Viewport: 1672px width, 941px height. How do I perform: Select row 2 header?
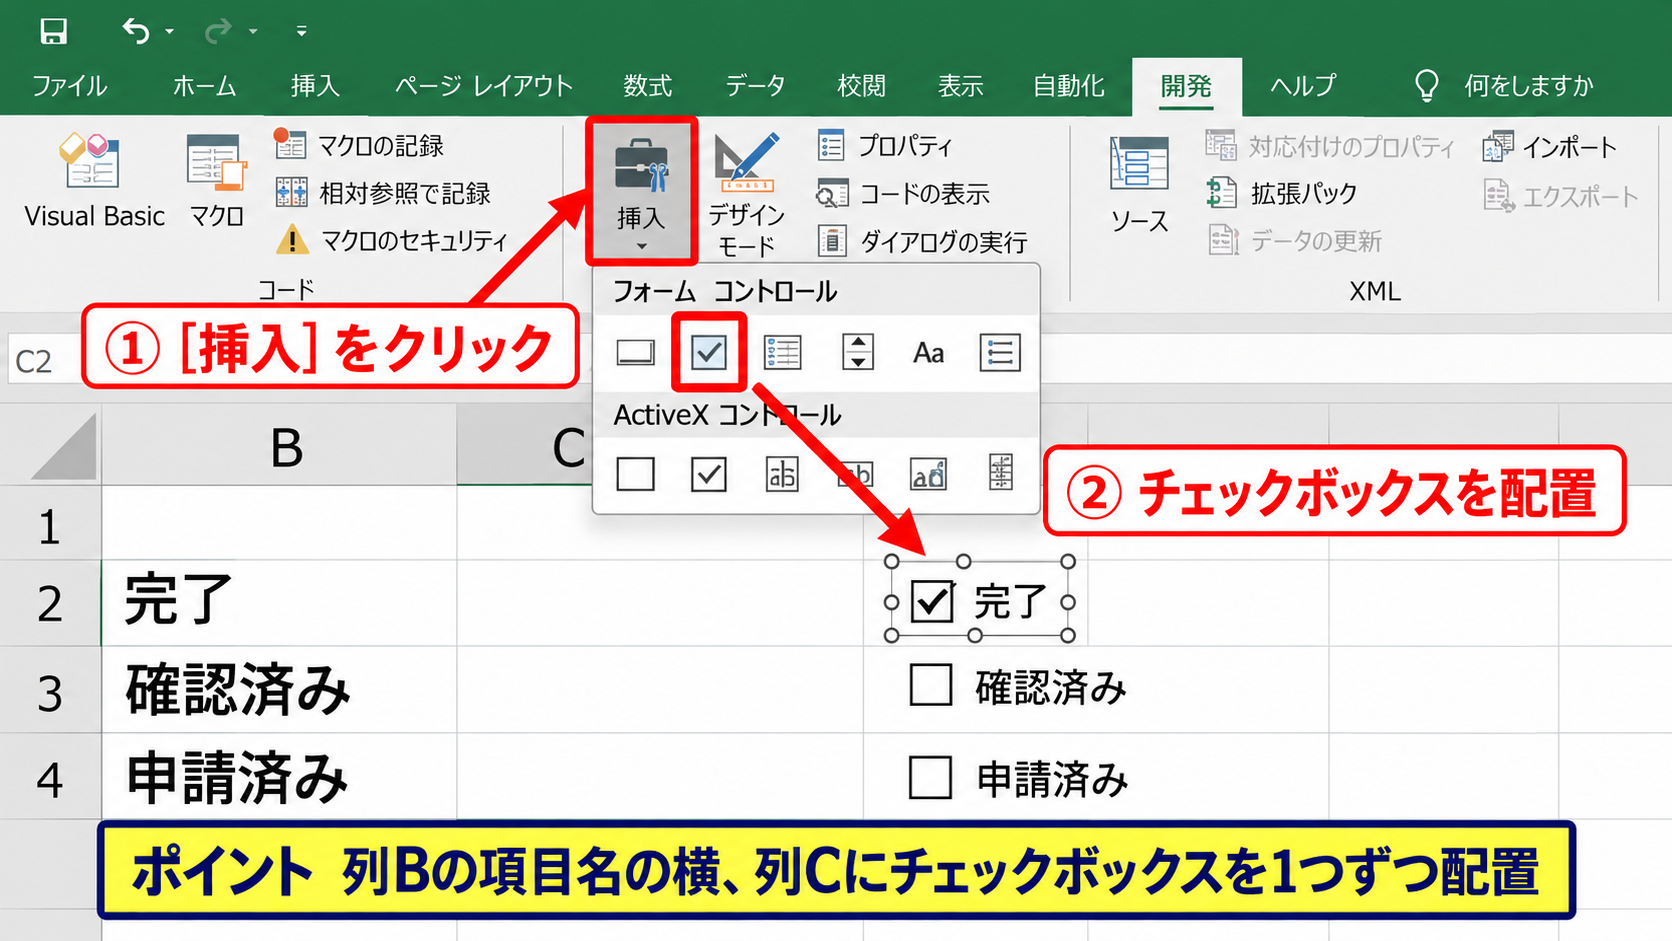[50, 603]
